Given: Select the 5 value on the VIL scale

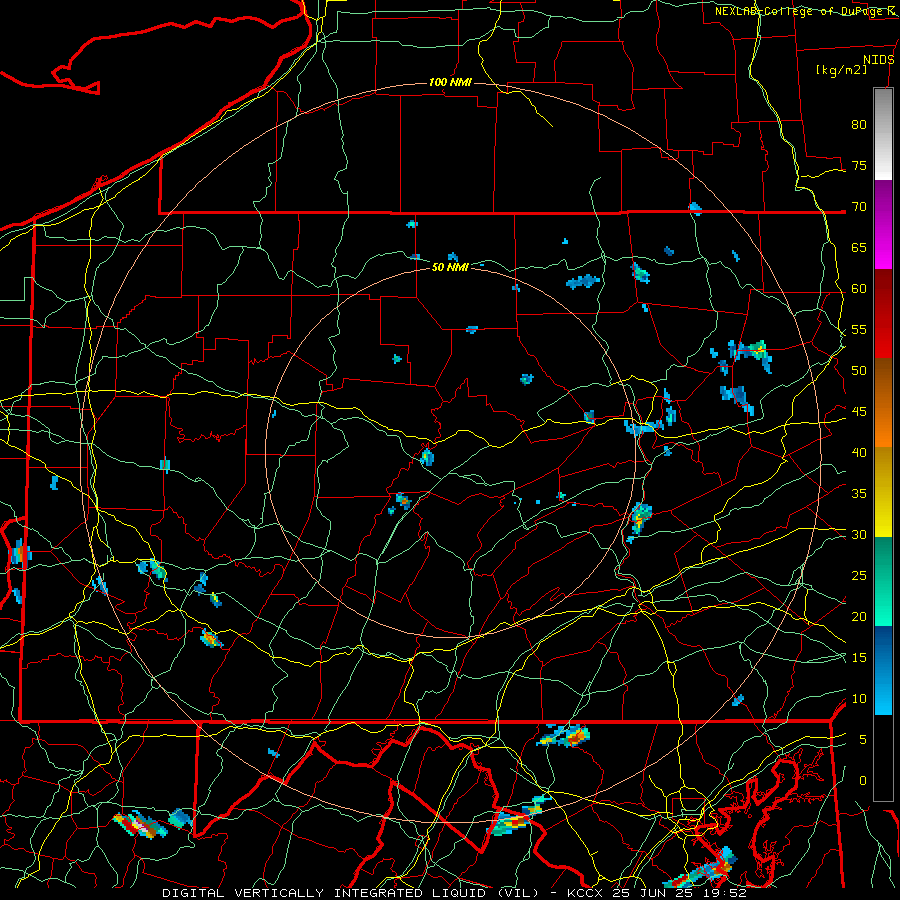Looking at the screenshot, I should [x=863, y=739].
